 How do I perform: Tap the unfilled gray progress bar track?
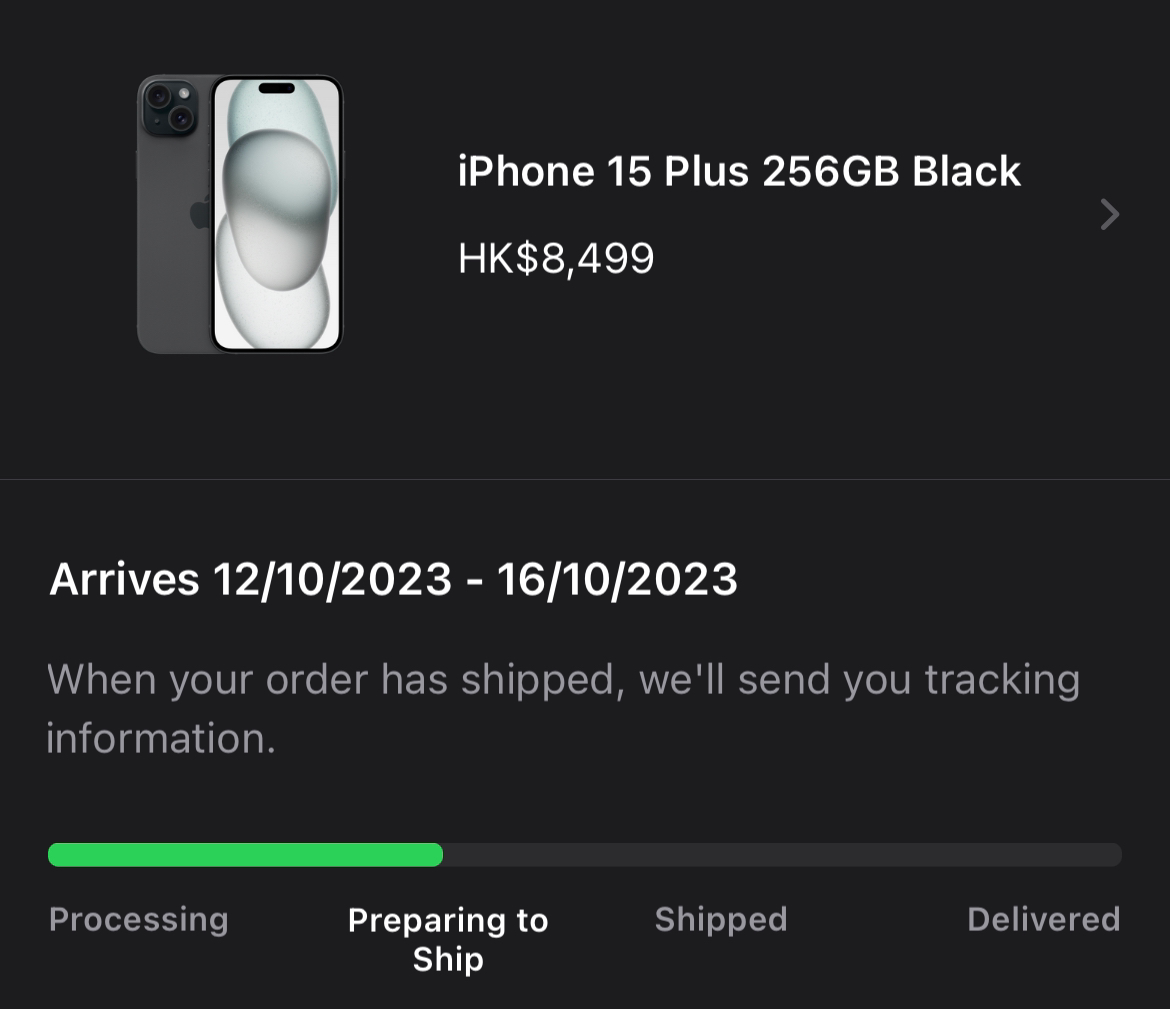(x=782, y=855)
